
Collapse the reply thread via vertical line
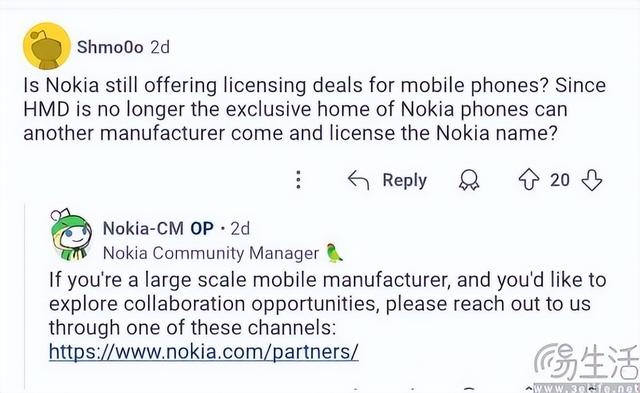point(25,296)
